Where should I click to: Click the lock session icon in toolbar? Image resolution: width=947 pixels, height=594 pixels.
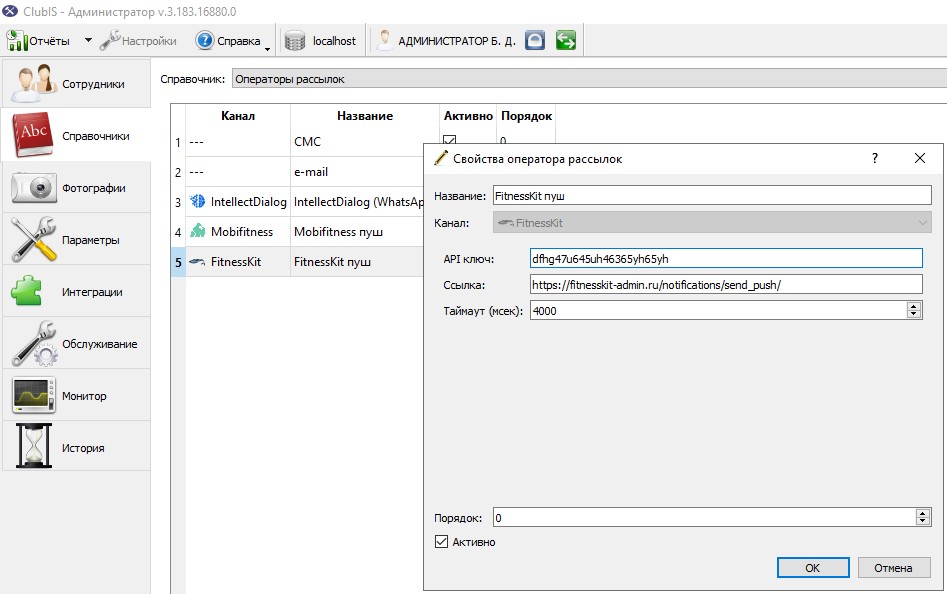[x=534, y=40]
